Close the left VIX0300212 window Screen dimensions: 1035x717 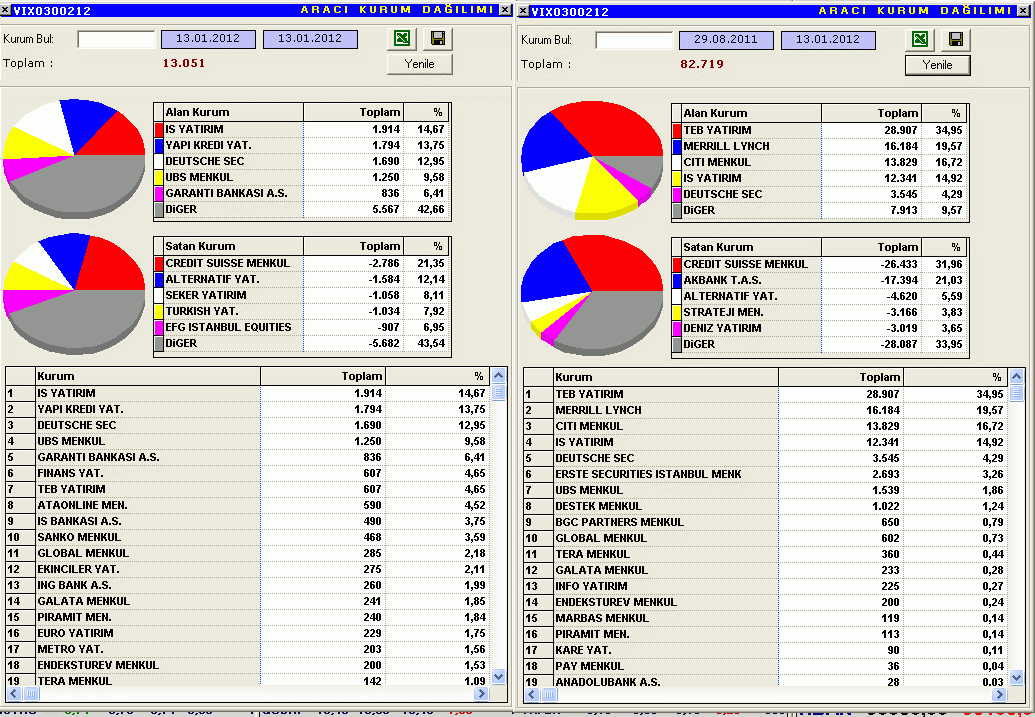[504, 11]
